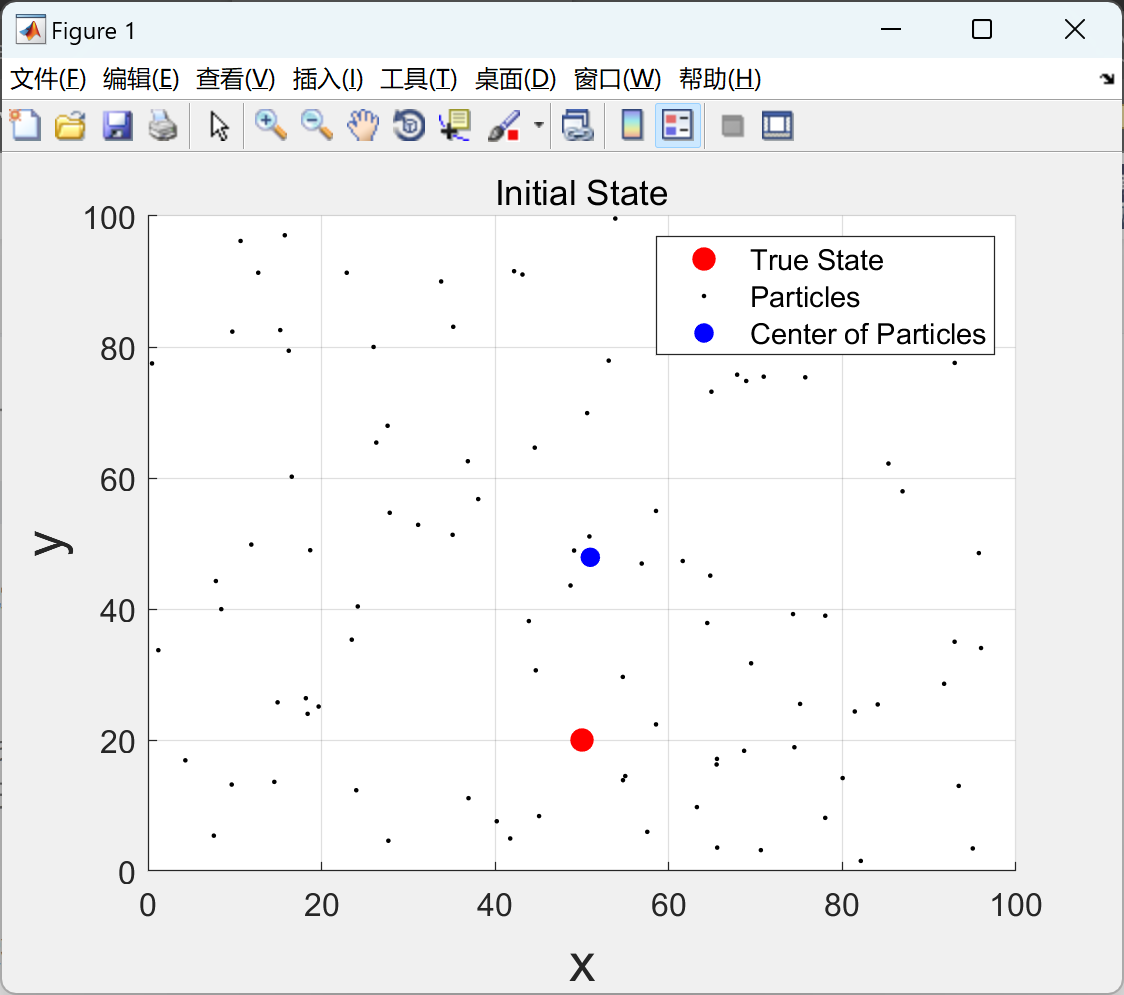This screenshot has height=995, width=1124.
Task: Click the Link Plot icon
Action: pyautogui.click(x=577, y=125)
